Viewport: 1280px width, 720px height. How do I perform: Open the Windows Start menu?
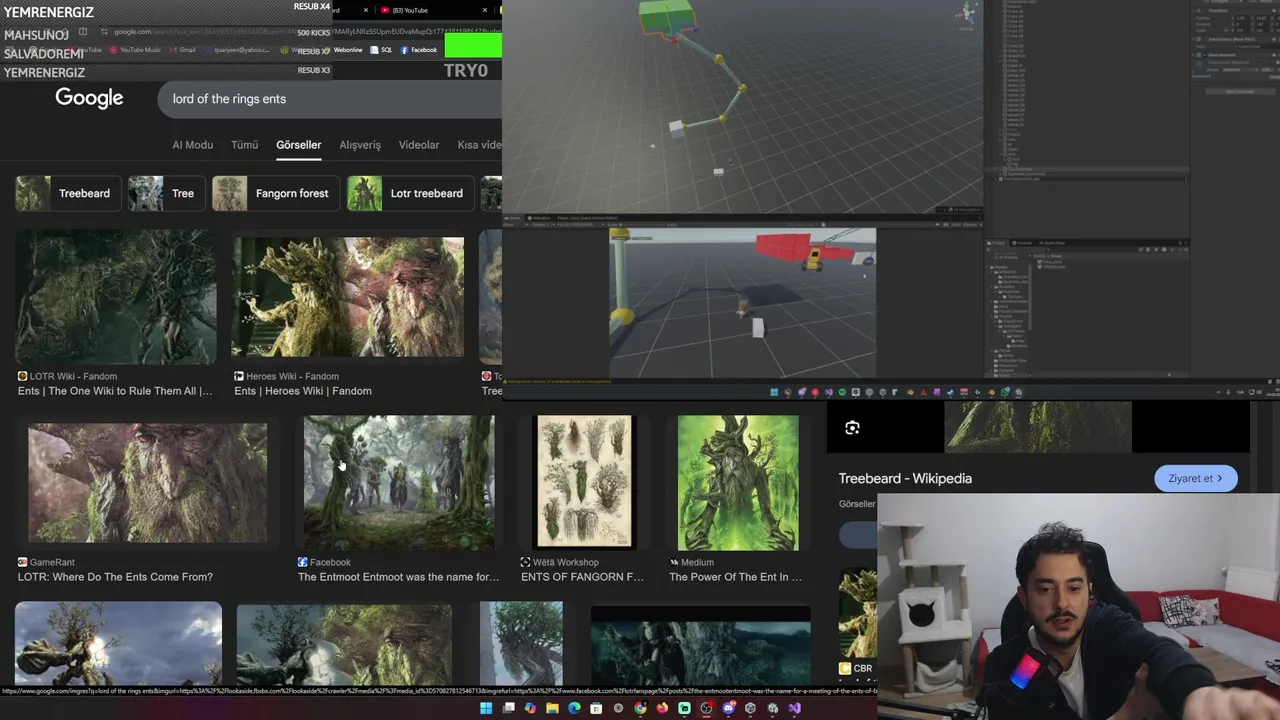(486, 708)
